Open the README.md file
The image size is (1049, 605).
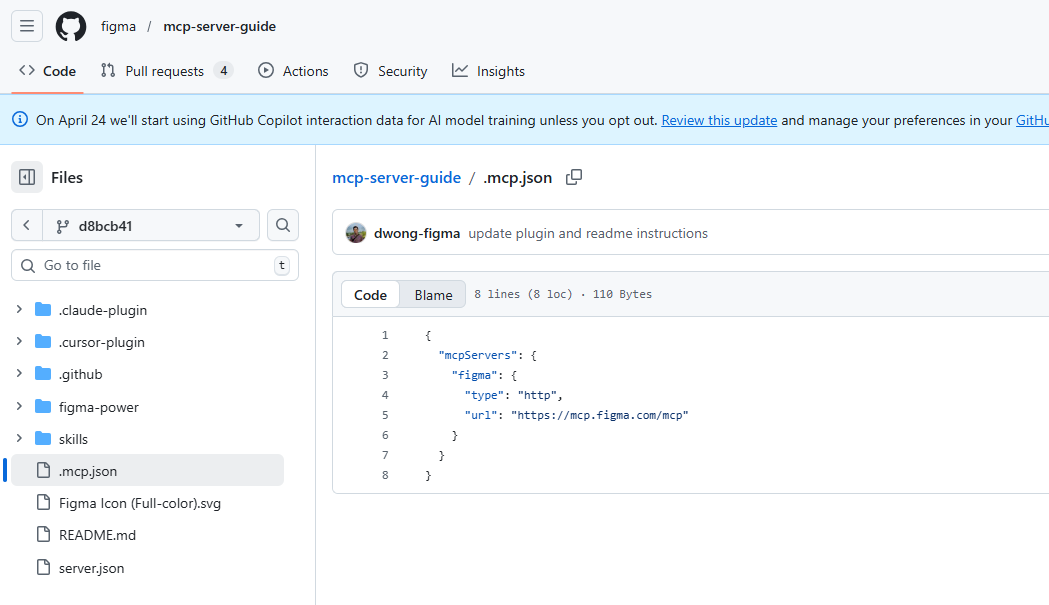click(97, 535)
